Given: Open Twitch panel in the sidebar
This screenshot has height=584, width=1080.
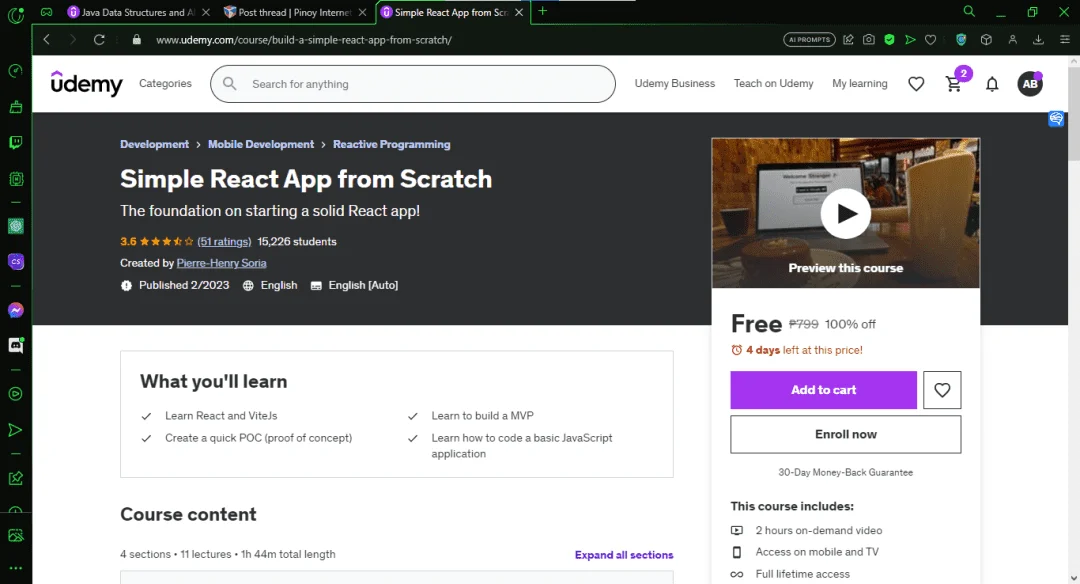Looking at the screenshot, I should pos(15,143).
